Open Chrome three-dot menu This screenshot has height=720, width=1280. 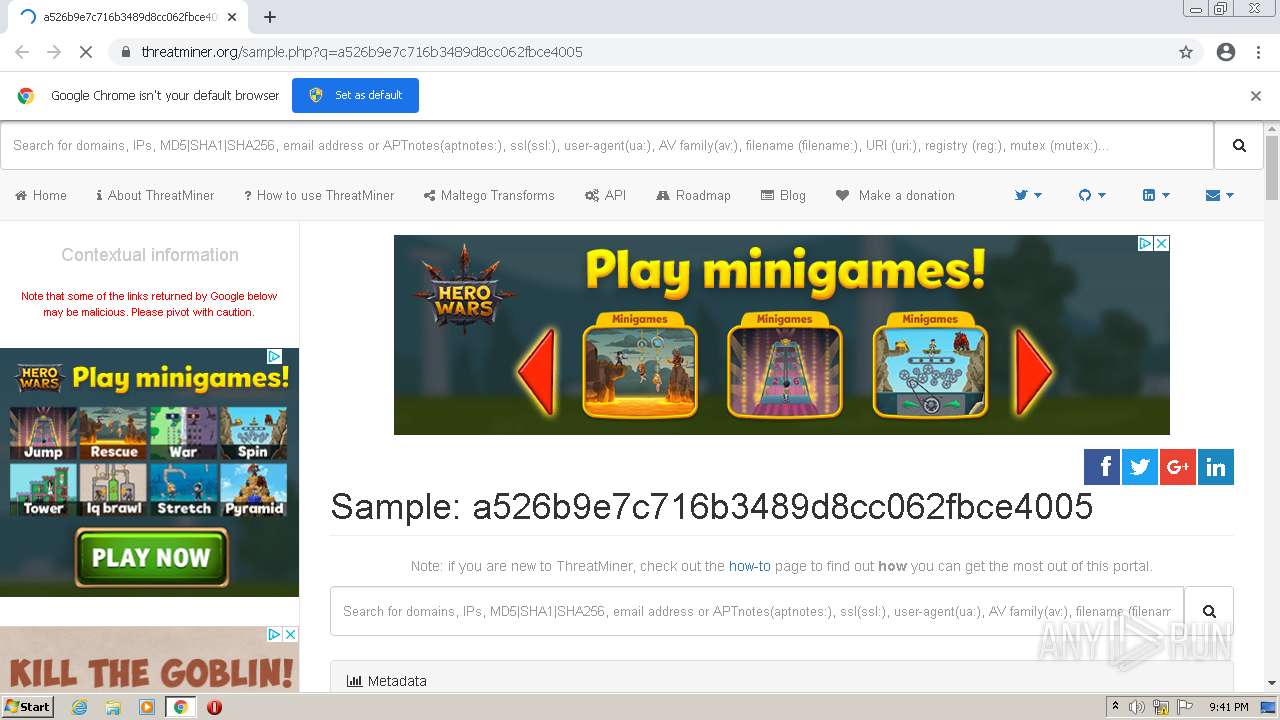1258,52
